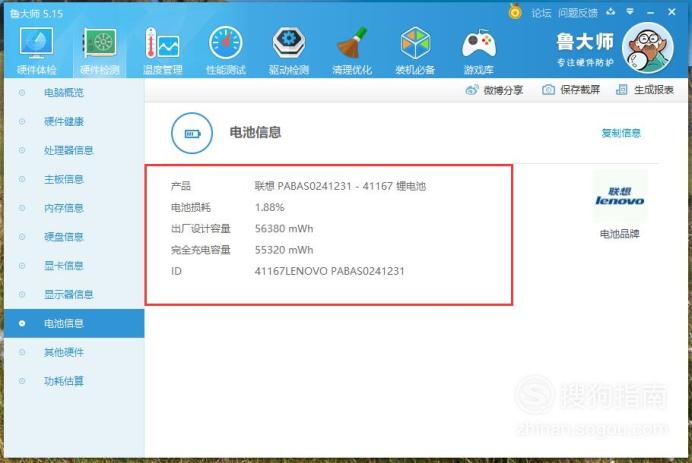The height and width of the screenshot is (463, 692).
Task: Select 硬件检测 hardware detection icon
Action: (x=100, y=50)
